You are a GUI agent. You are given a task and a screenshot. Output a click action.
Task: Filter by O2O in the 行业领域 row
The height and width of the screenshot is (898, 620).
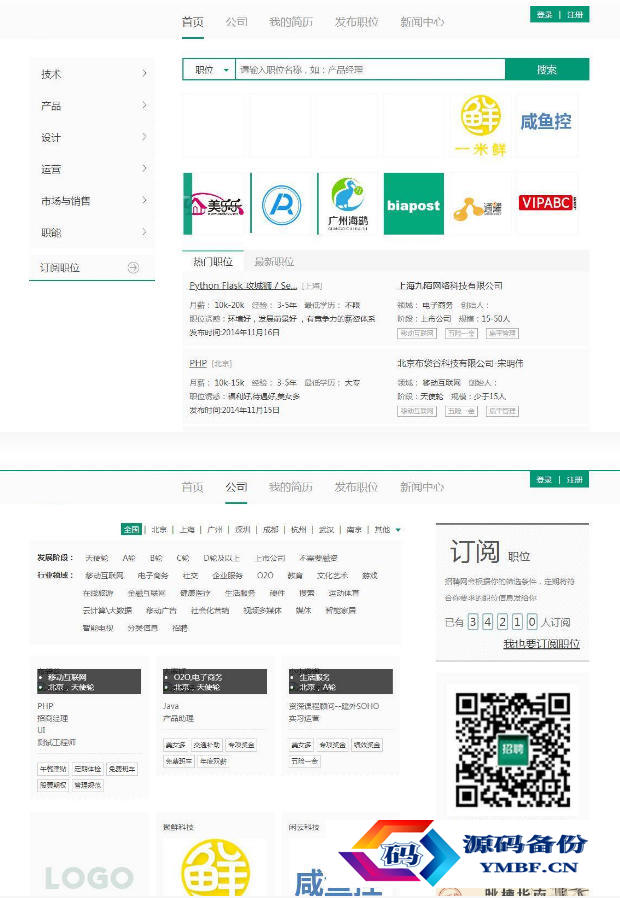coord(265,575)
